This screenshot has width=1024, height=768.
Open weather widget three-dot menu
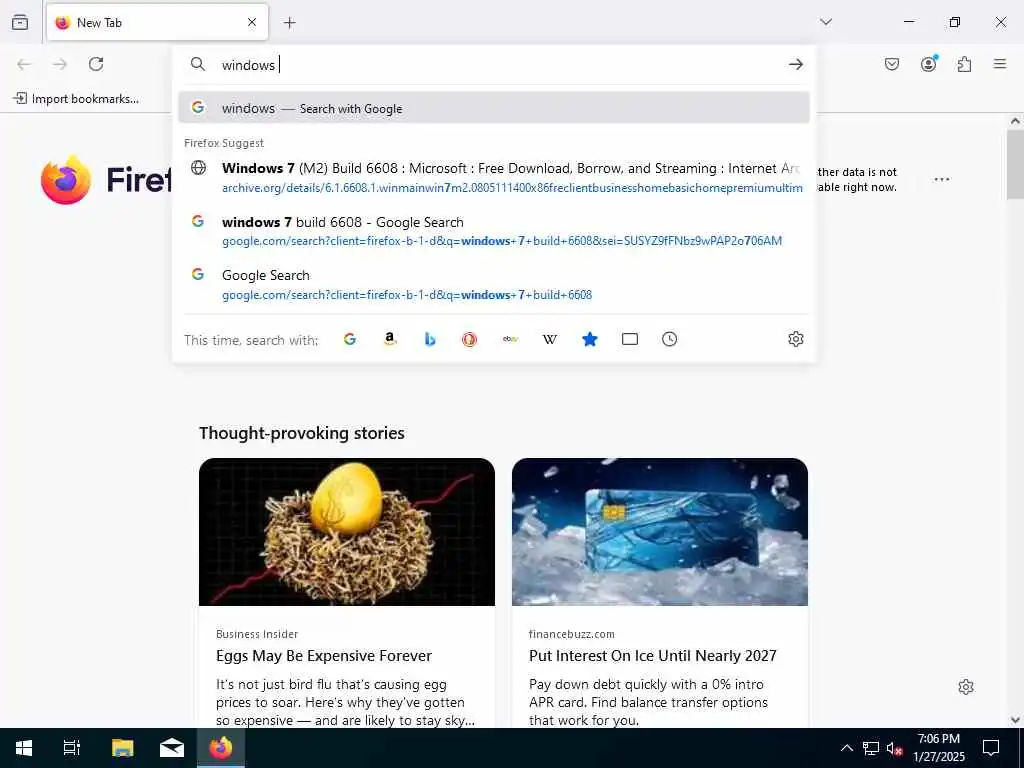click(x=942, y=179)
